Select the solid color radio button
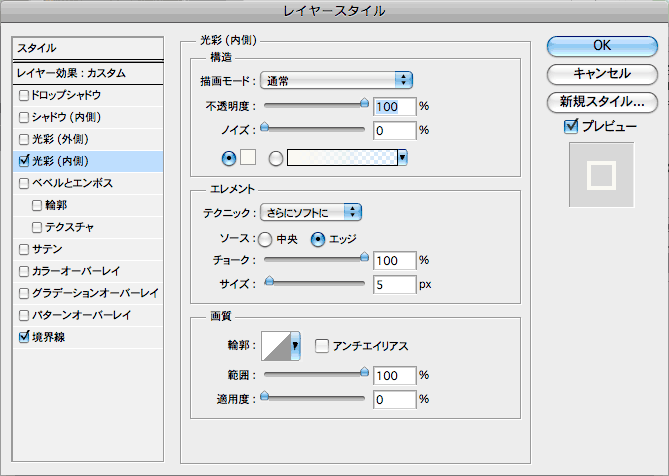Viewport: 669px width, 476px height. [229, 159]
